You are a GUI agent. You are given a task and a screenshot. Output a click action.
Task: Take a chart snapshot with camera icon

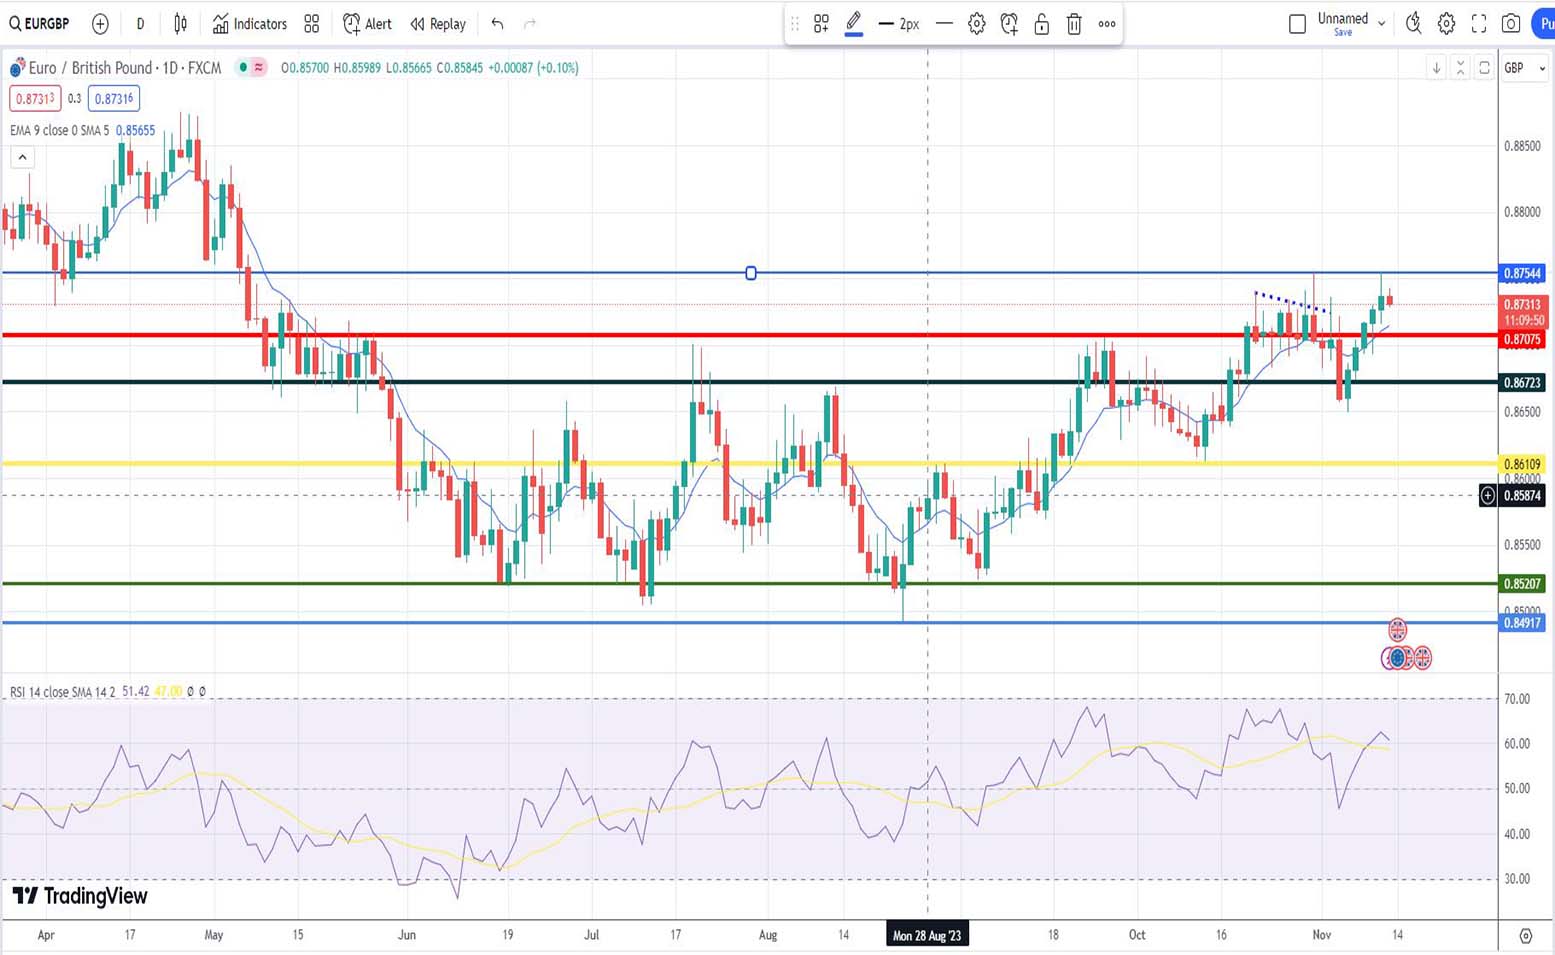tap(1511, 24)
